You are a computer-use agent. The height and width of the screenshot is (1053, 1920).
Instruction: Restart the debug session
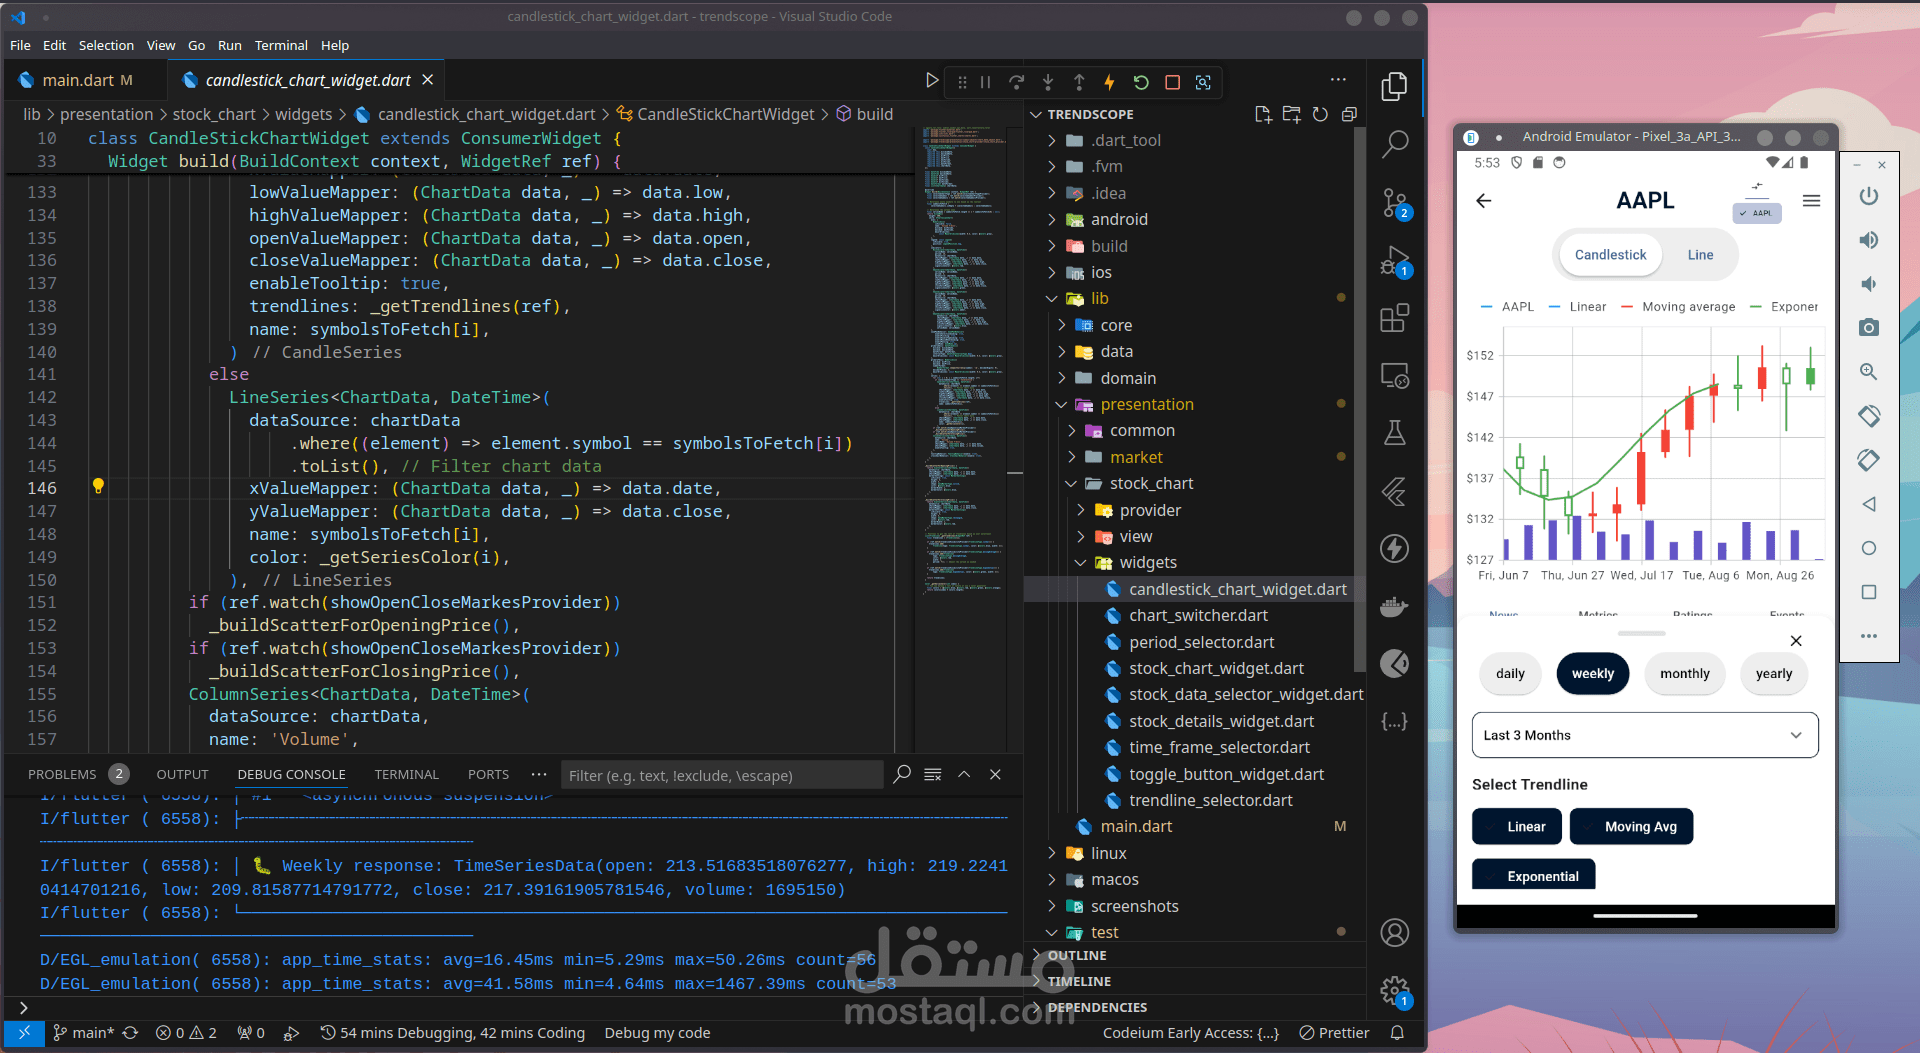point(1141,82)
